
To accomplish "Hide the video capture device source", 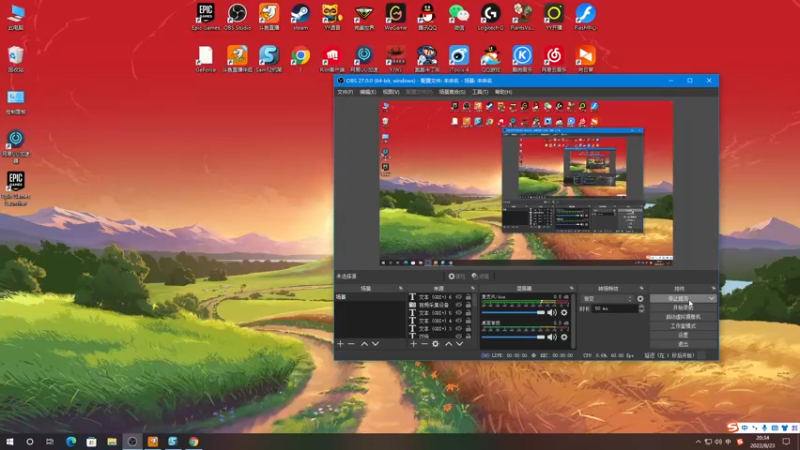I will pos(459,305).
